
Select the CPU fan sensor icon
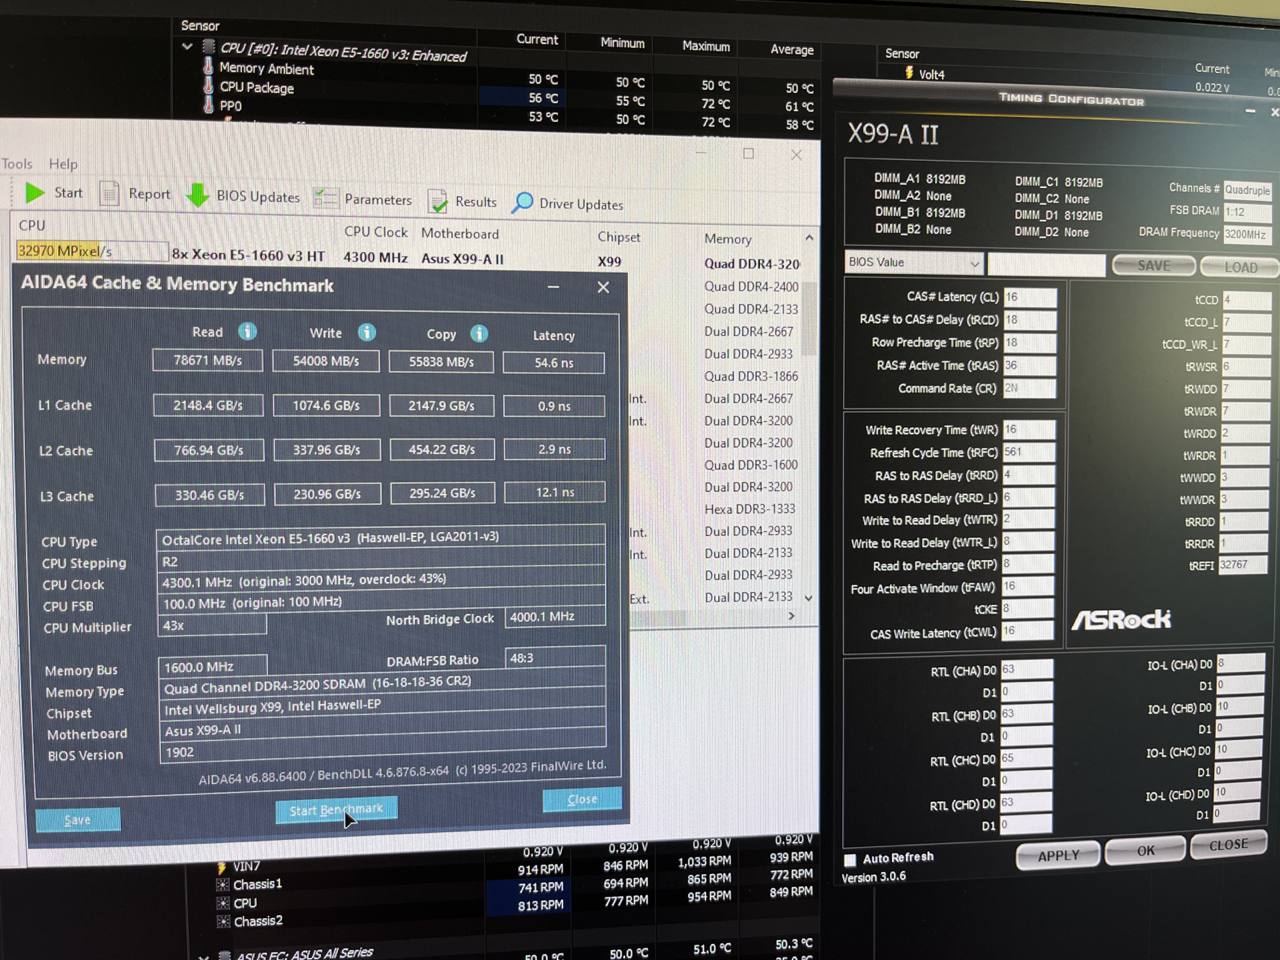point(223,903)
